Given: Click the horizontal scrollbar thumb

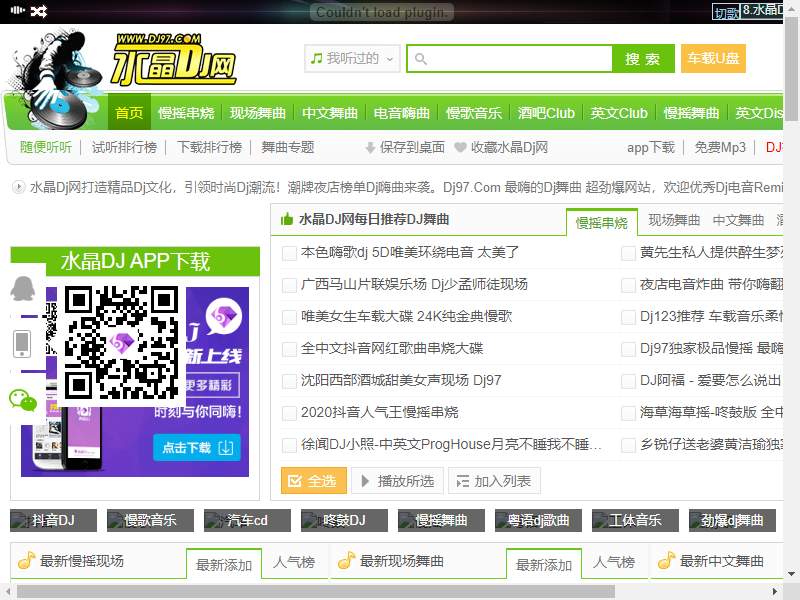Looking at the screenshot, I should tap(316, 592).
